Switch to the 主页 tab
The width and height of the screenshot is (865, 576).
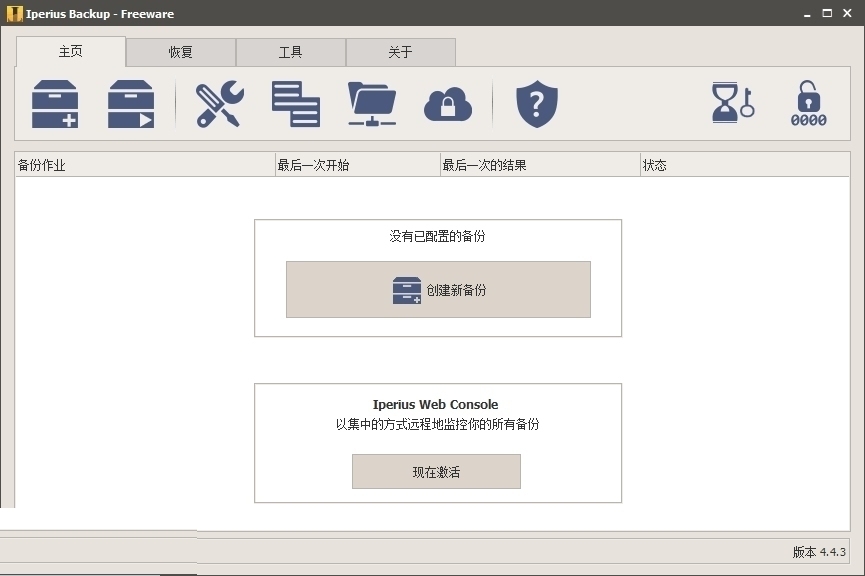click(71, 52)
